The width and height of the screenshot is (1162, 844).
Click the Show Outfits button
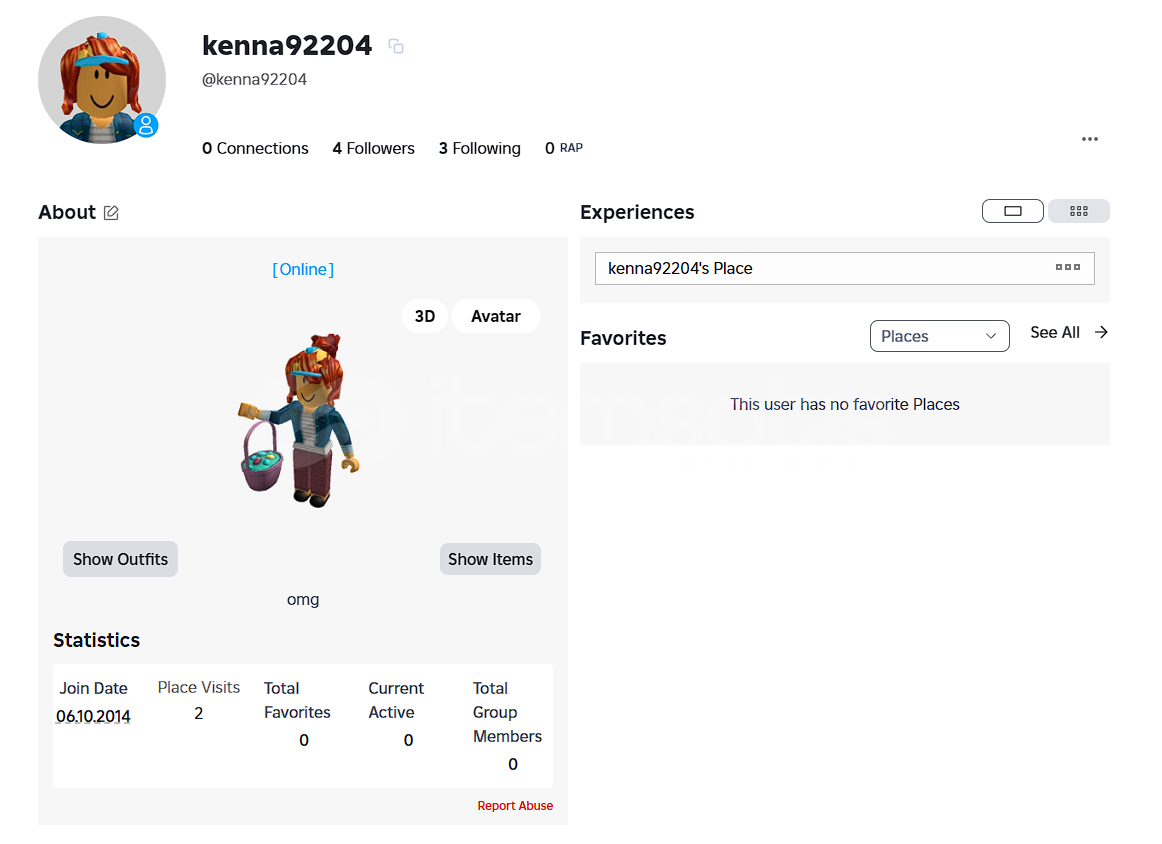coord(120,559)
